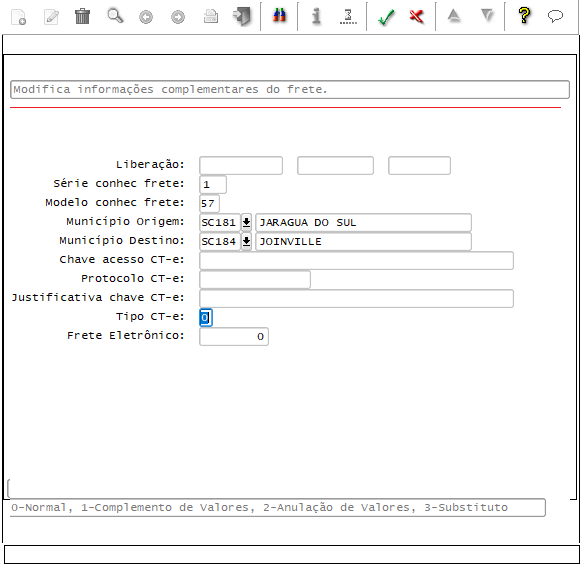Click the '0-Normal, 1-Complemento de Valores' hint text
Screen dimensions: 585x572
pyautogui.click(x=259, y=507)
